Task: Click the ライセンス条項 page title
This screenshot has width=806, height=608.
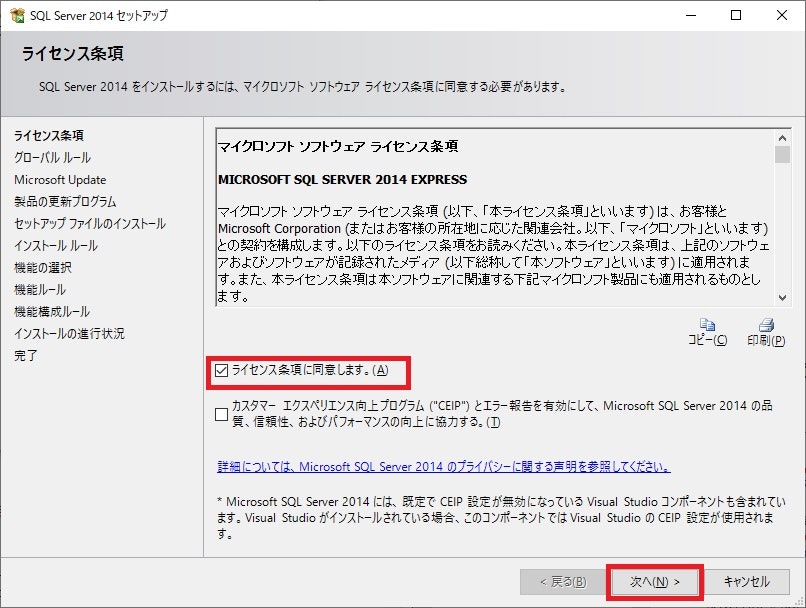Action: (72, 54)
